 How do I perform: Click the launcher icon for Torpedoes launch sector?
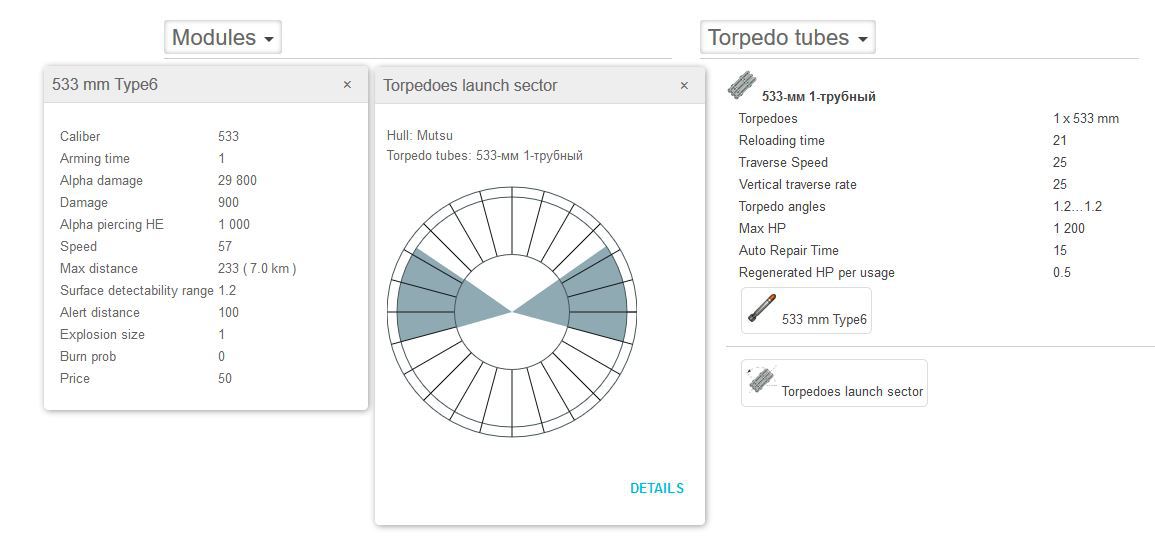762,380
